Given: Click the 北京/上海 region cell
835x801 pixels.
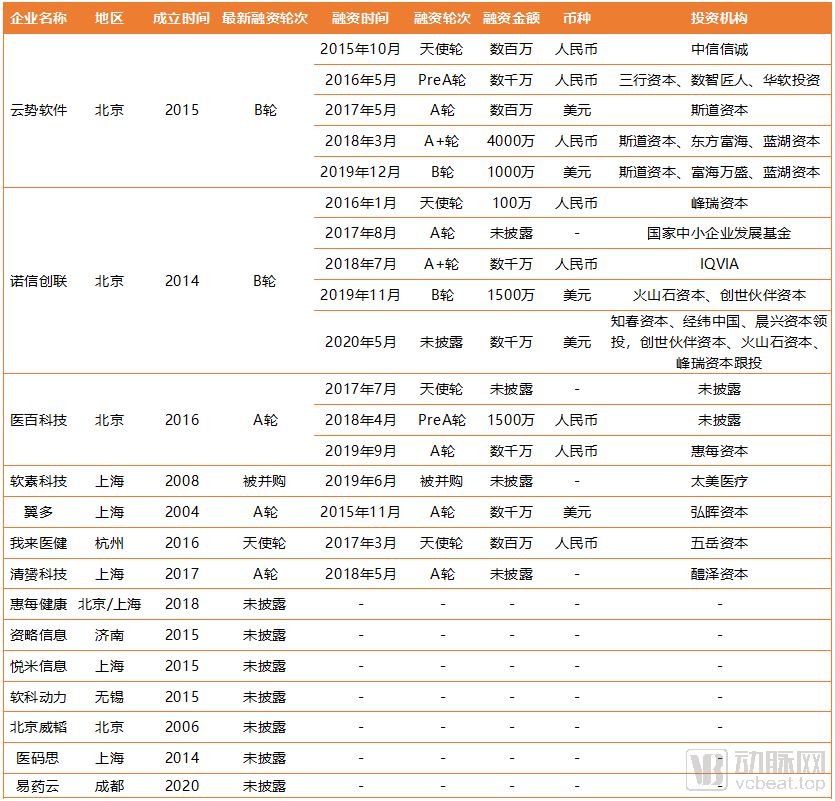Looking at the screenshot, I should (110, 604).
